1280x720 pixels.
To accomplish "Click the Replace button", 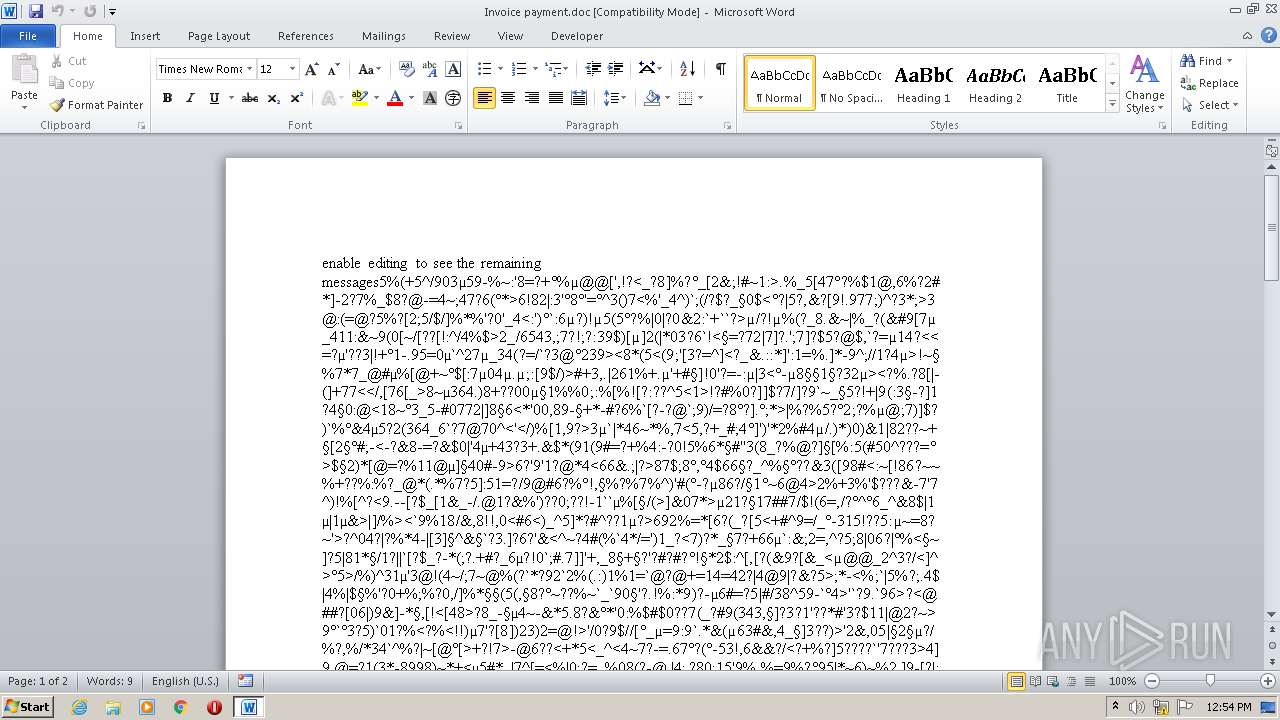I will (1209, 83).
